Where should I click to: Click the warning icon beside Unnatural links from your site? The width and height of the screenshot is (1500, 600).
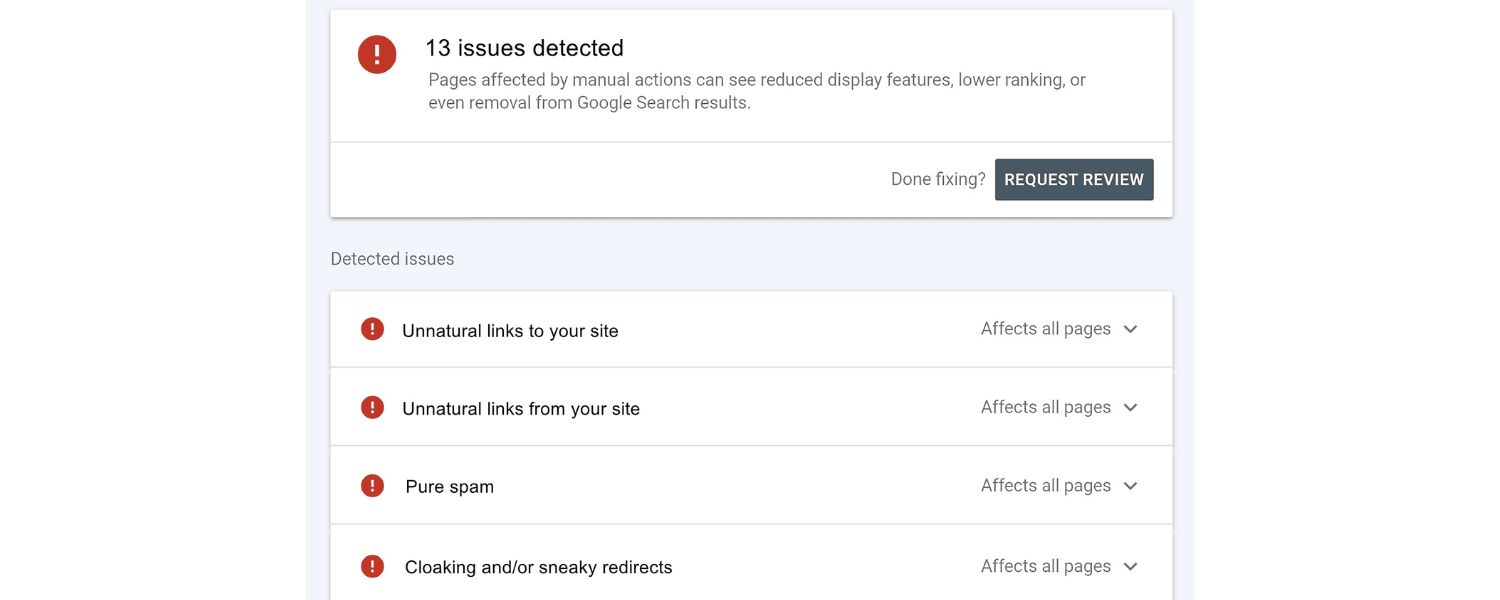[x=372, y=406]
